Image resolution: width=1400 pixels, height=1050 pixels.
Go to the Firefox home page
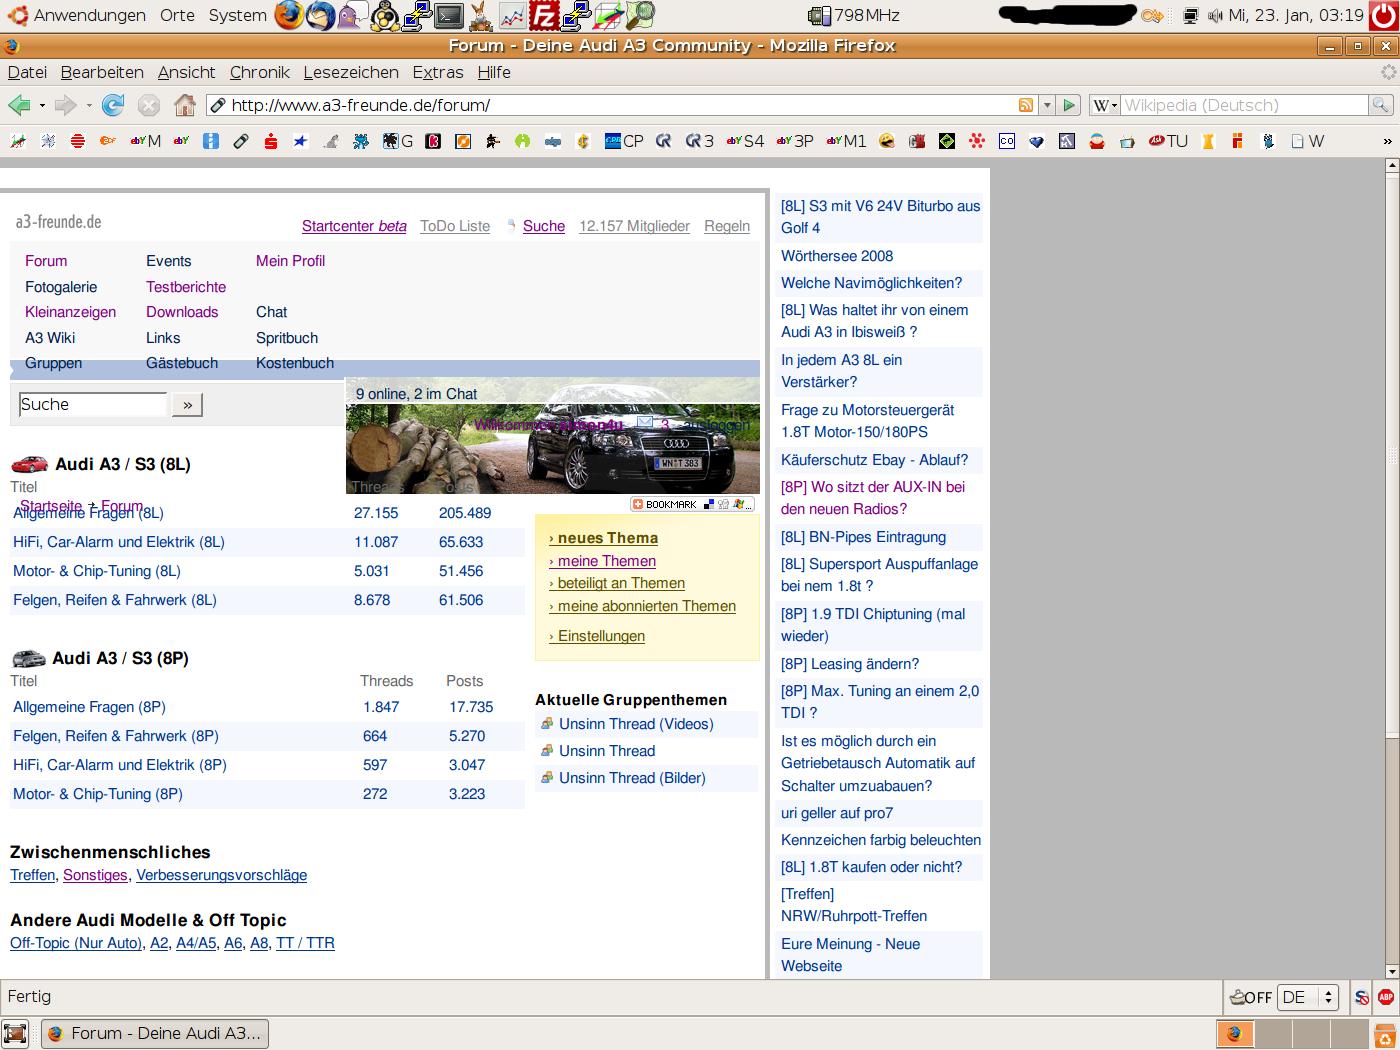[184, 105]
